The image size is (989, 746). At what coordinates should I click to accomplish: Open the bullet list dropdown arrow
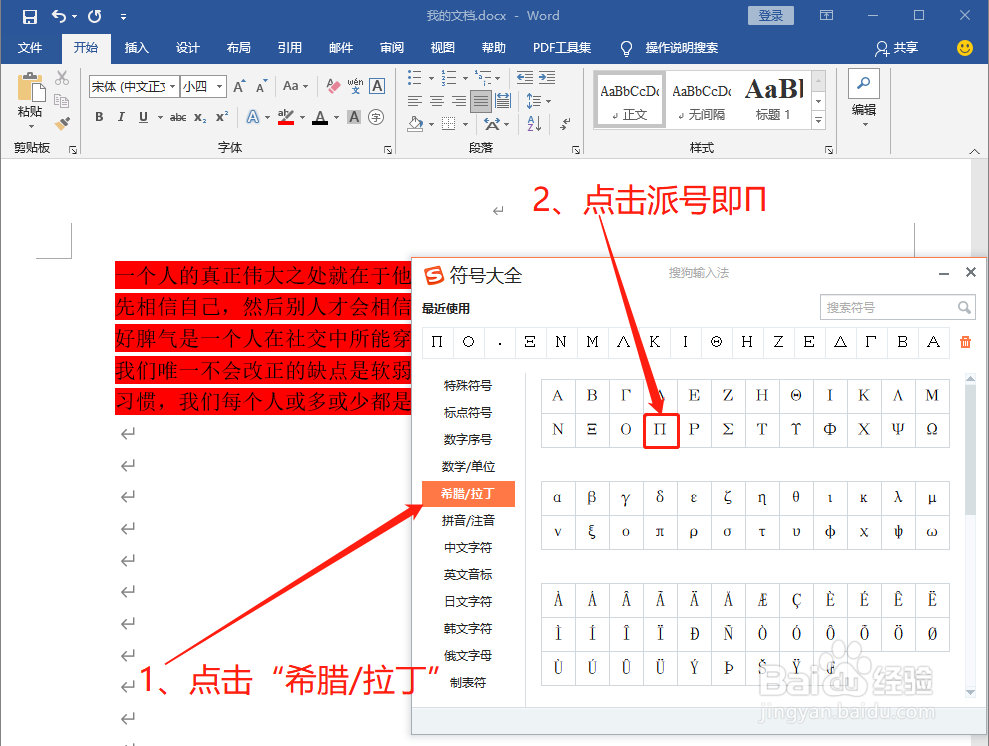click(431, 78)
